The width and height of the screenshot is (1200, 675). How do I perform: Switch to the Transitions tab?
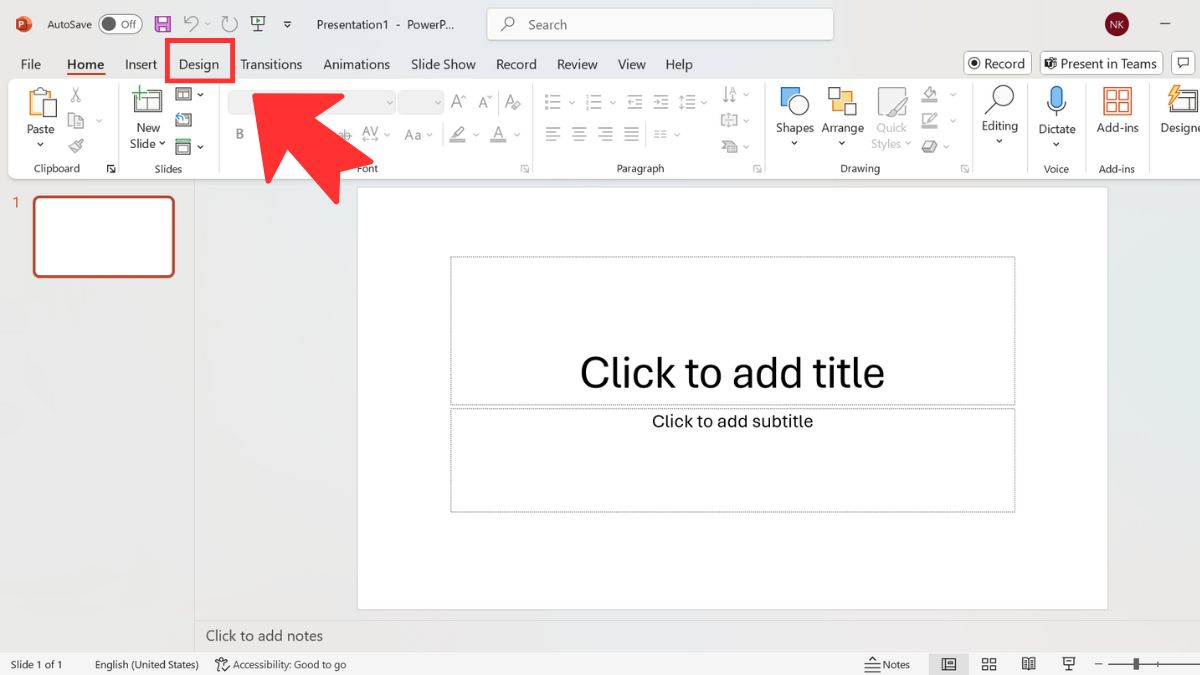(271, 64)
